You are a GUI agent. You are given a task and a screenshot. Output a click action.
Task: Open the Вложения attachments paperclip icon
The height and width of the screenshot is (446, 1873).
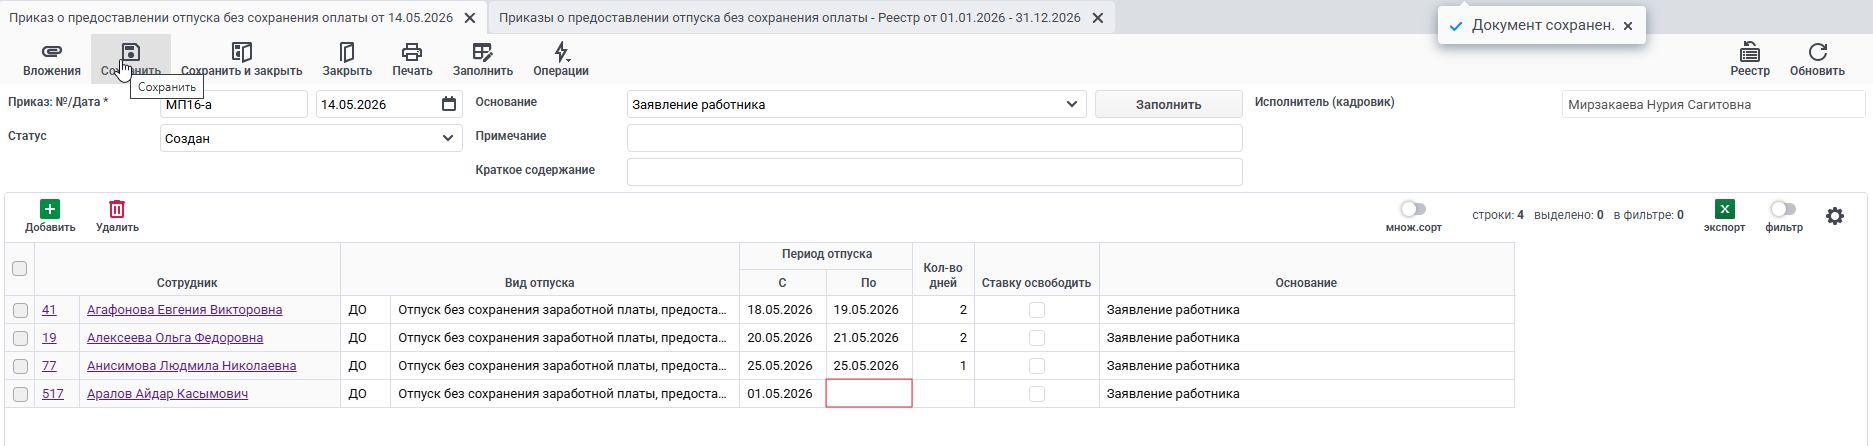[51, 52]
